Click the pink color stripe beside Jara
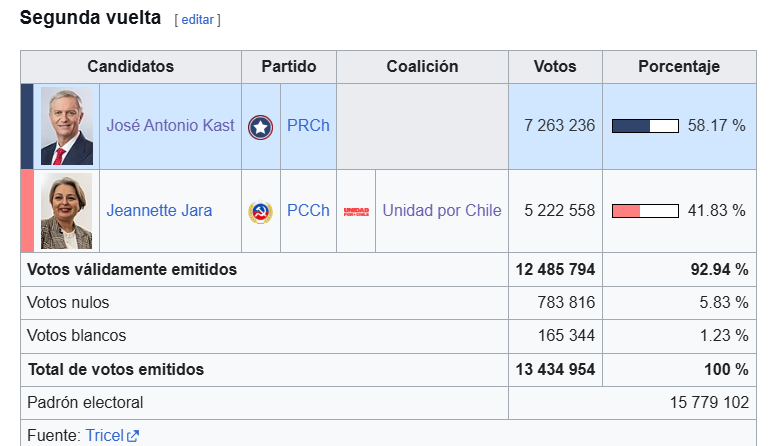Image resolution: width=777 pixels, height=446 pixels. 27,211
